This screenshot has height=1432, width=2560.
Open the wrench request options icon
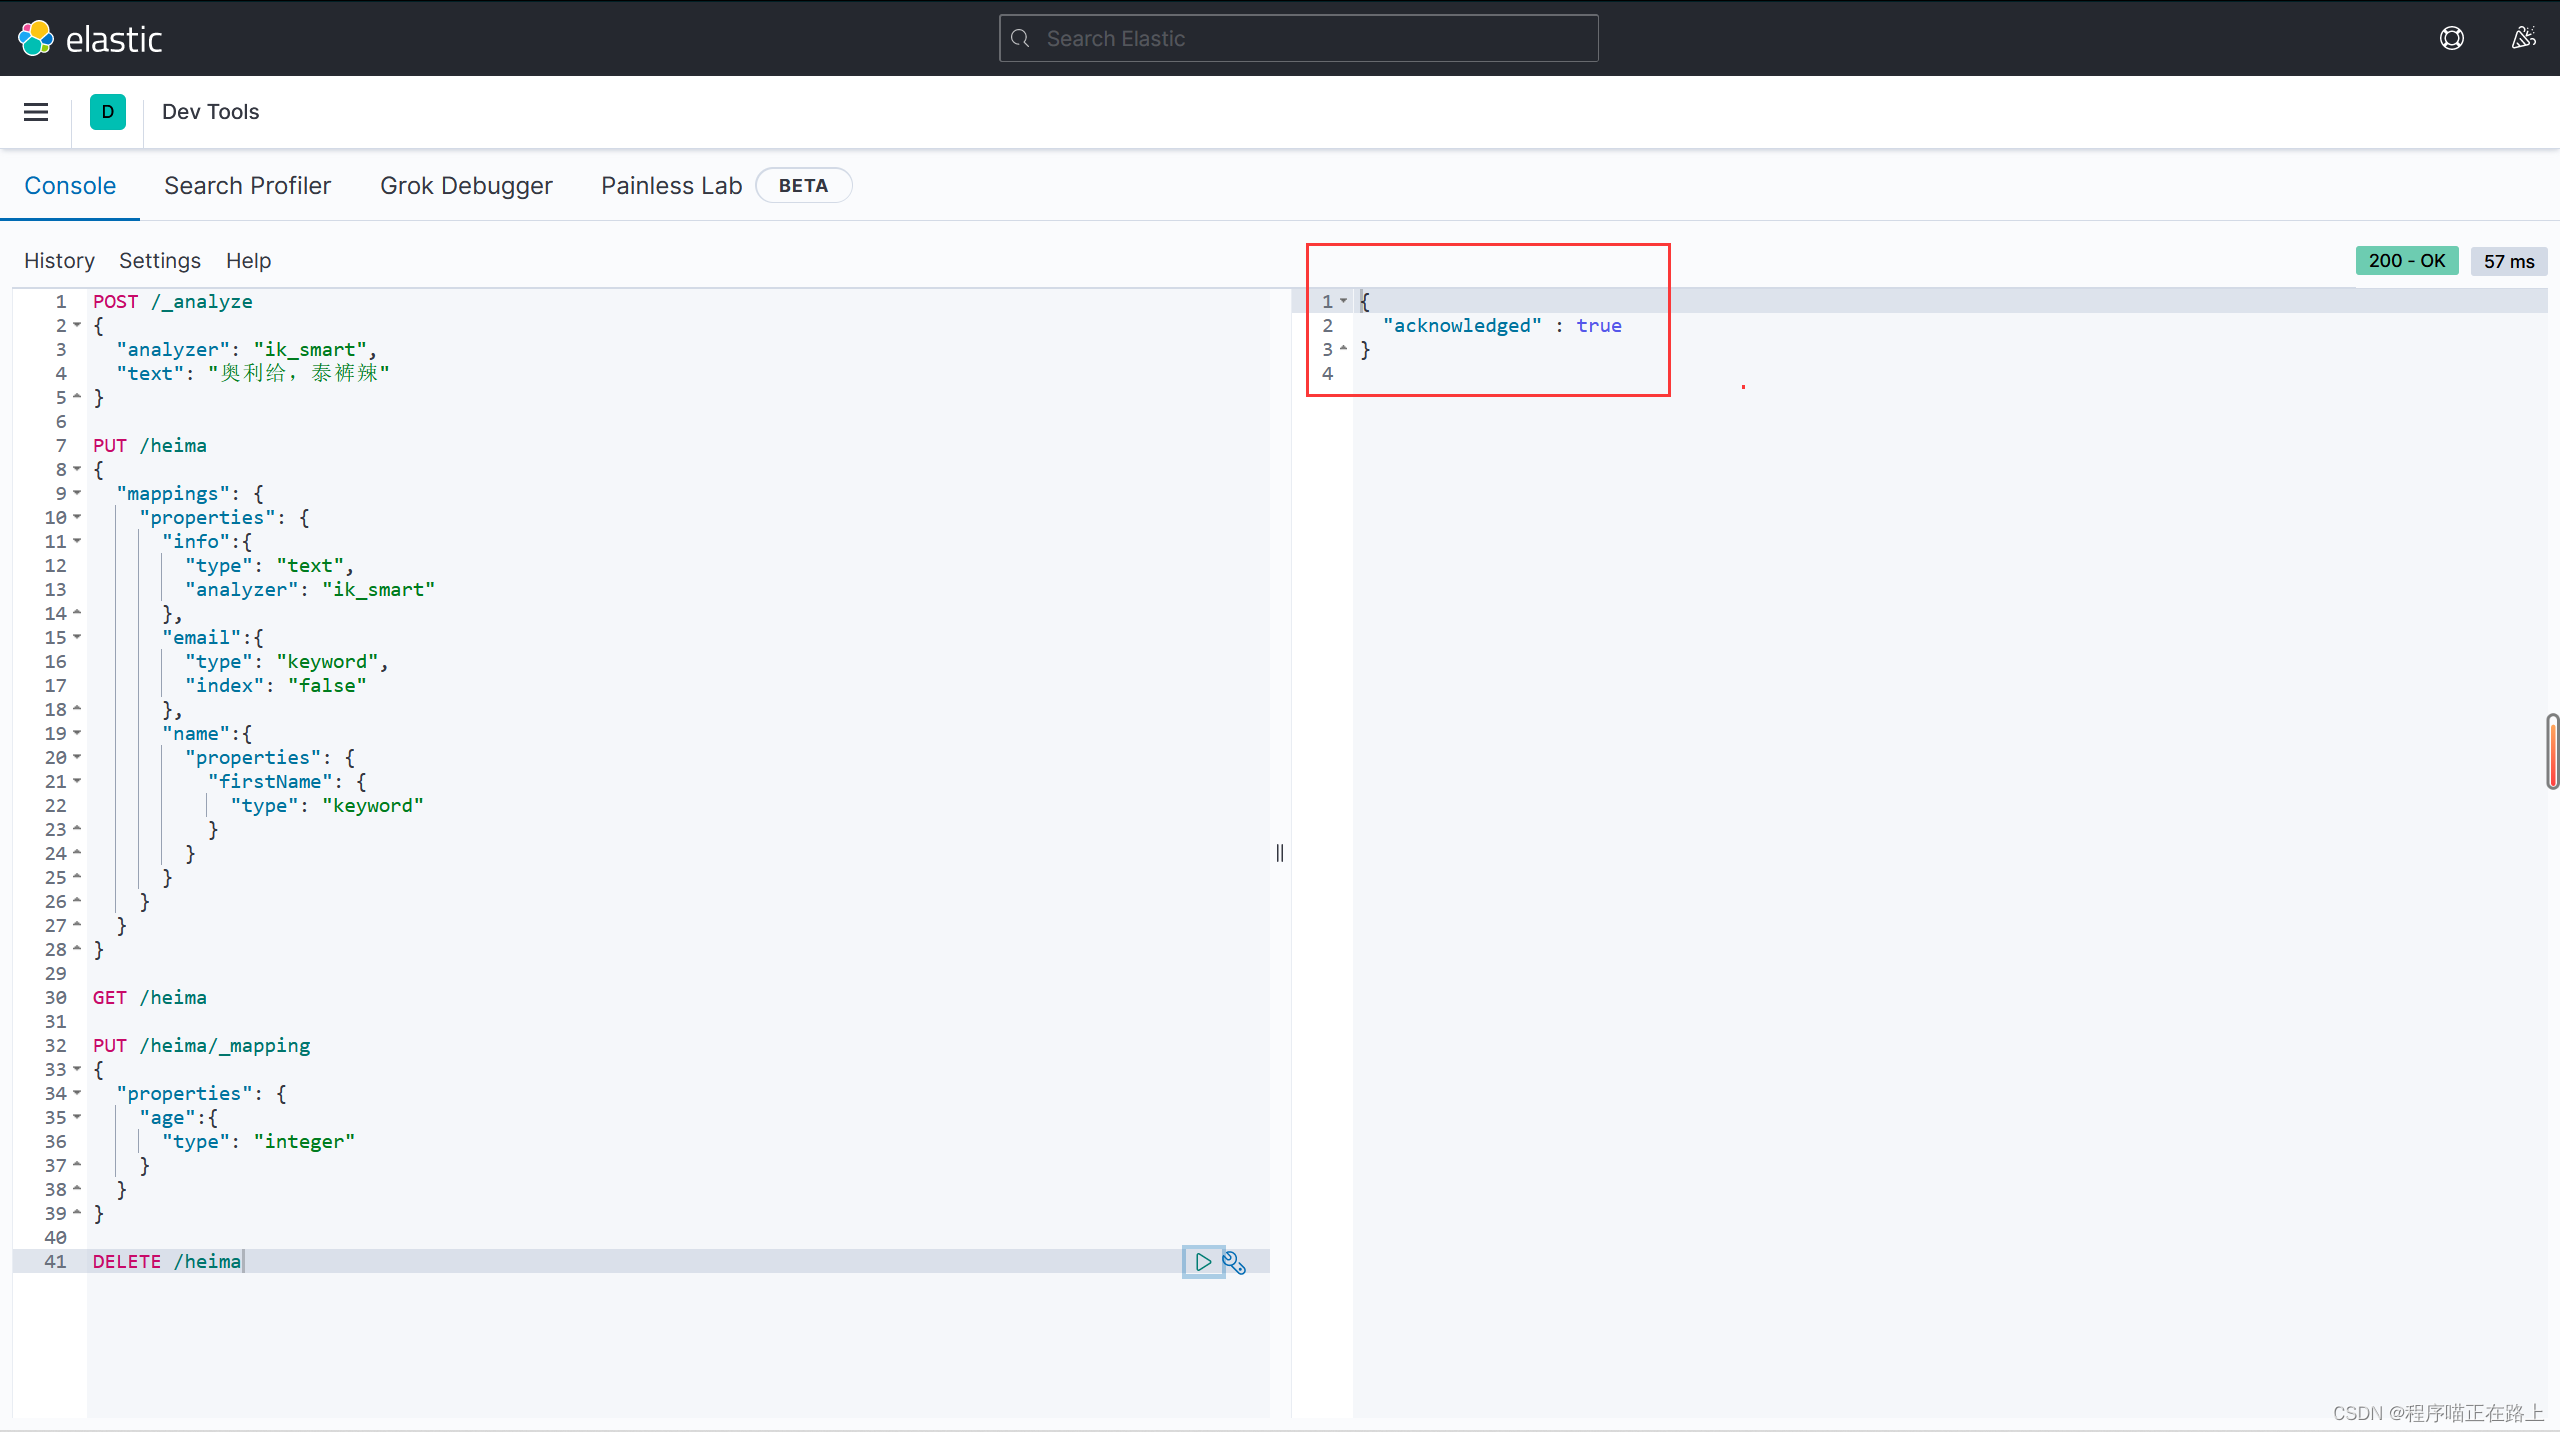click(x=1234, y=1263)
